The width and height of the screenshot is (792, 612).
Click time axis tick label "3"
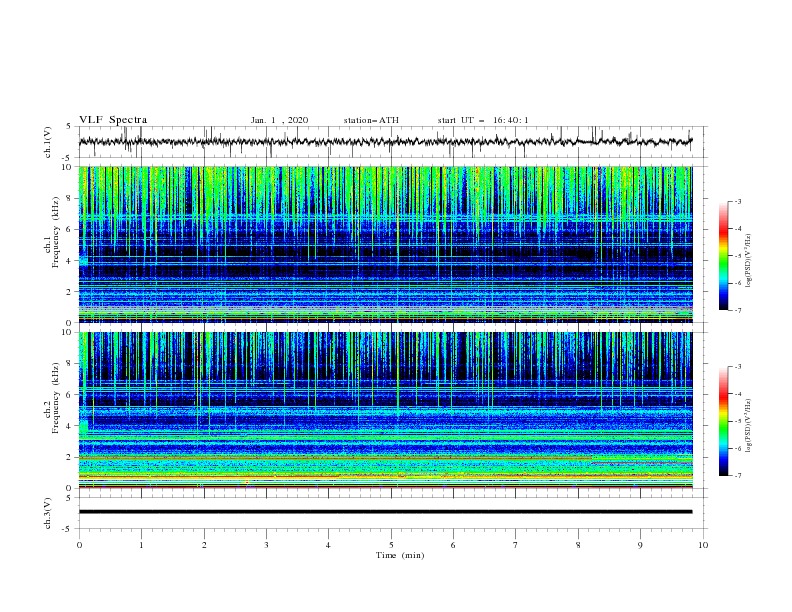click(x=266, y=545)
